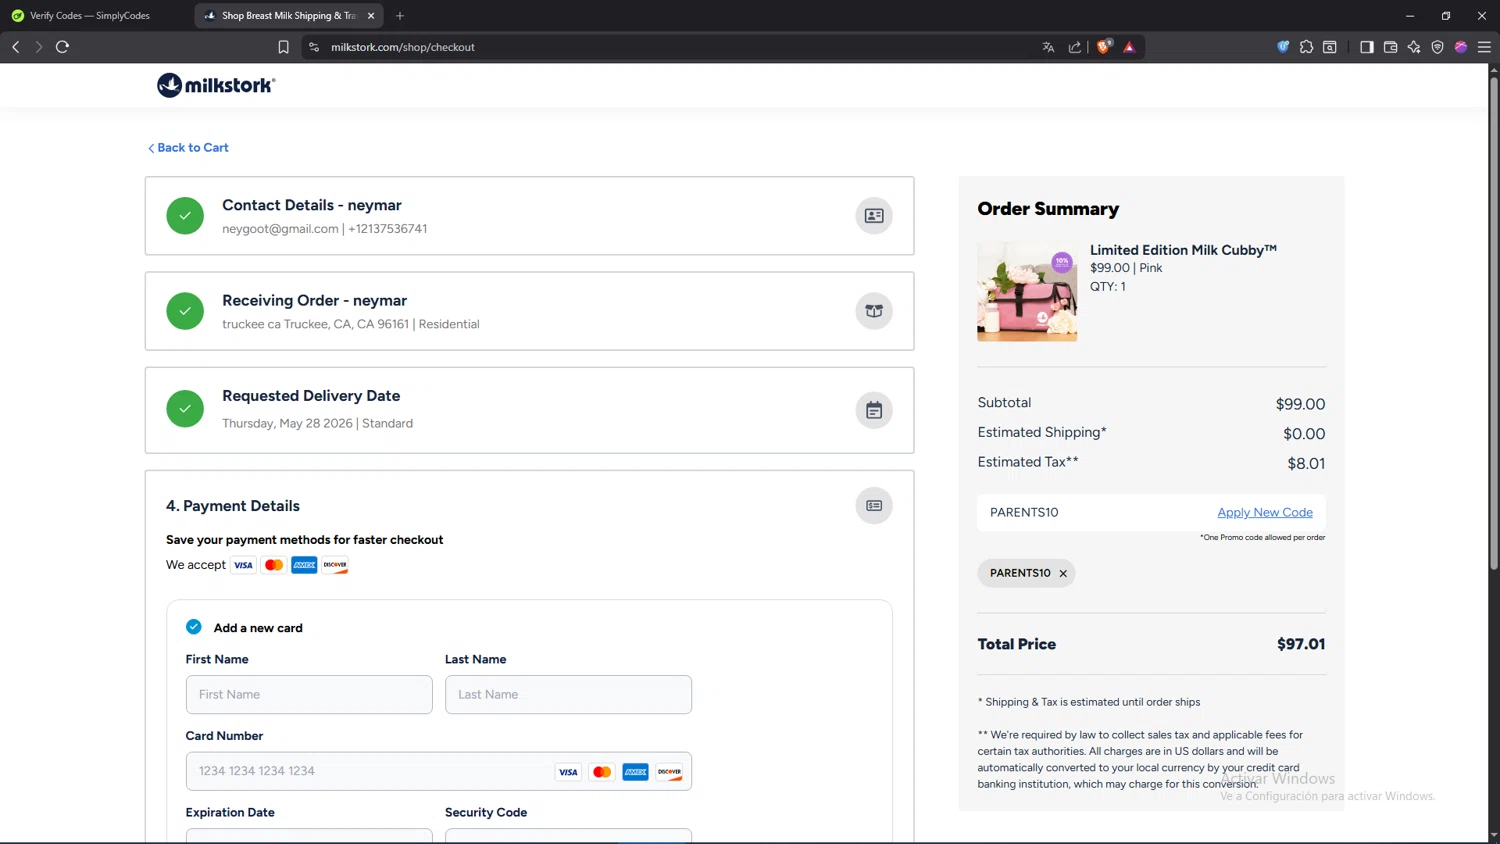Share this page via share icon
Viewport: 1500px width, 844px height.
coord(1075,47)
